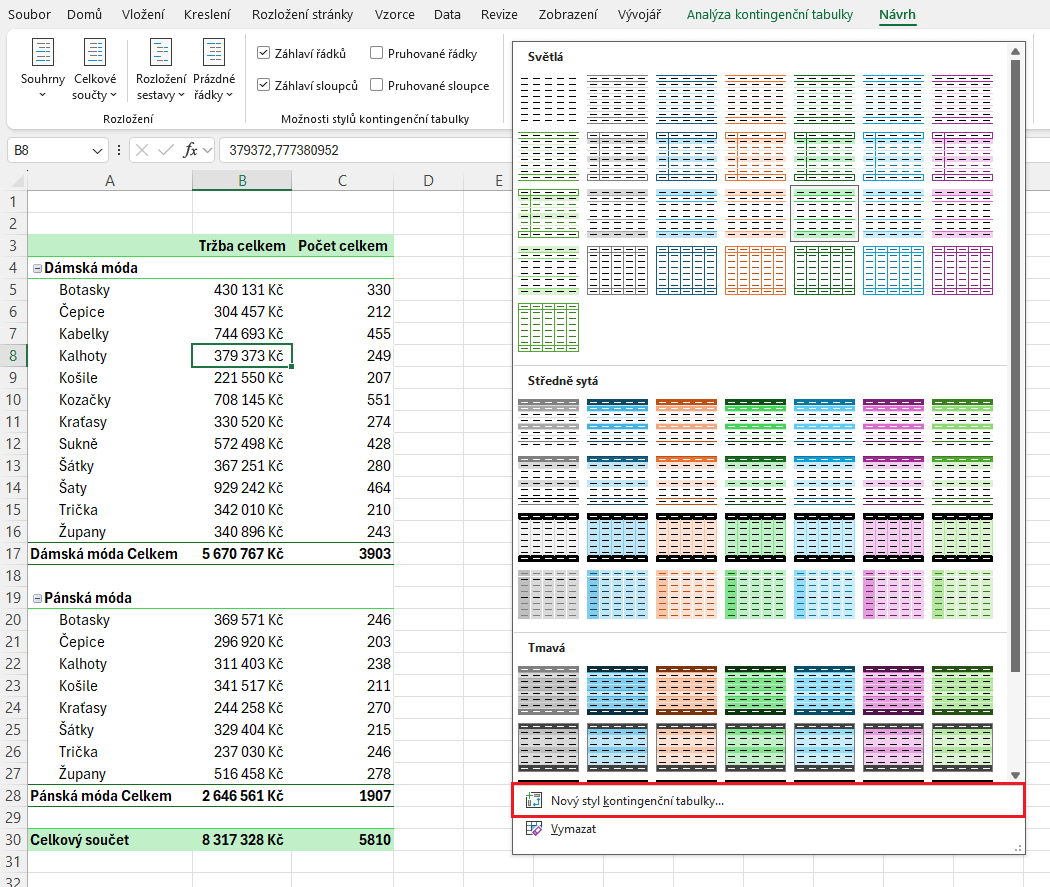Click the insert function fx icon
Screen dimensions: 1050x887
pos(191,150)
